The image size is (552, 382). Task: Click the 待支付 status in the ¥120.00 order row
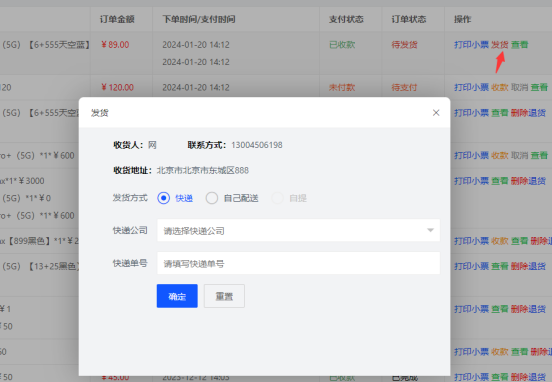tap(404, 87)
